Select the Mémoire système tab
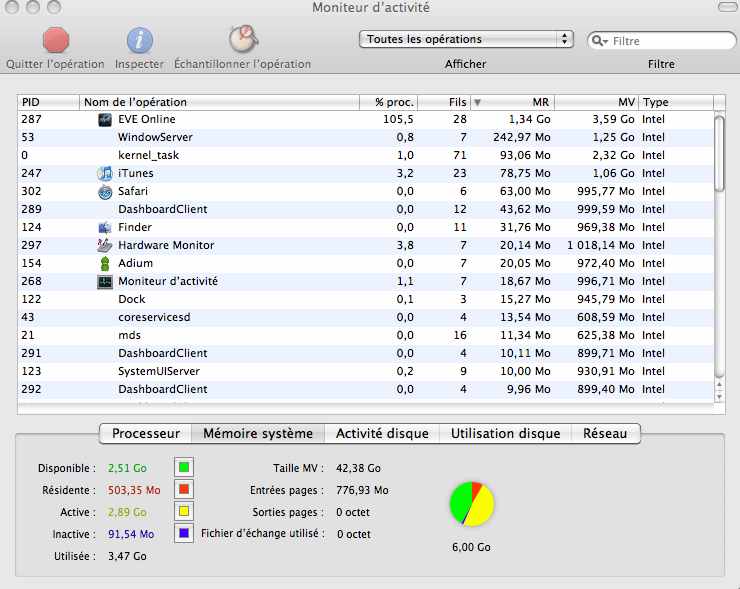Image resolution: width=740 pixels, height=589 pixels. 258,434
